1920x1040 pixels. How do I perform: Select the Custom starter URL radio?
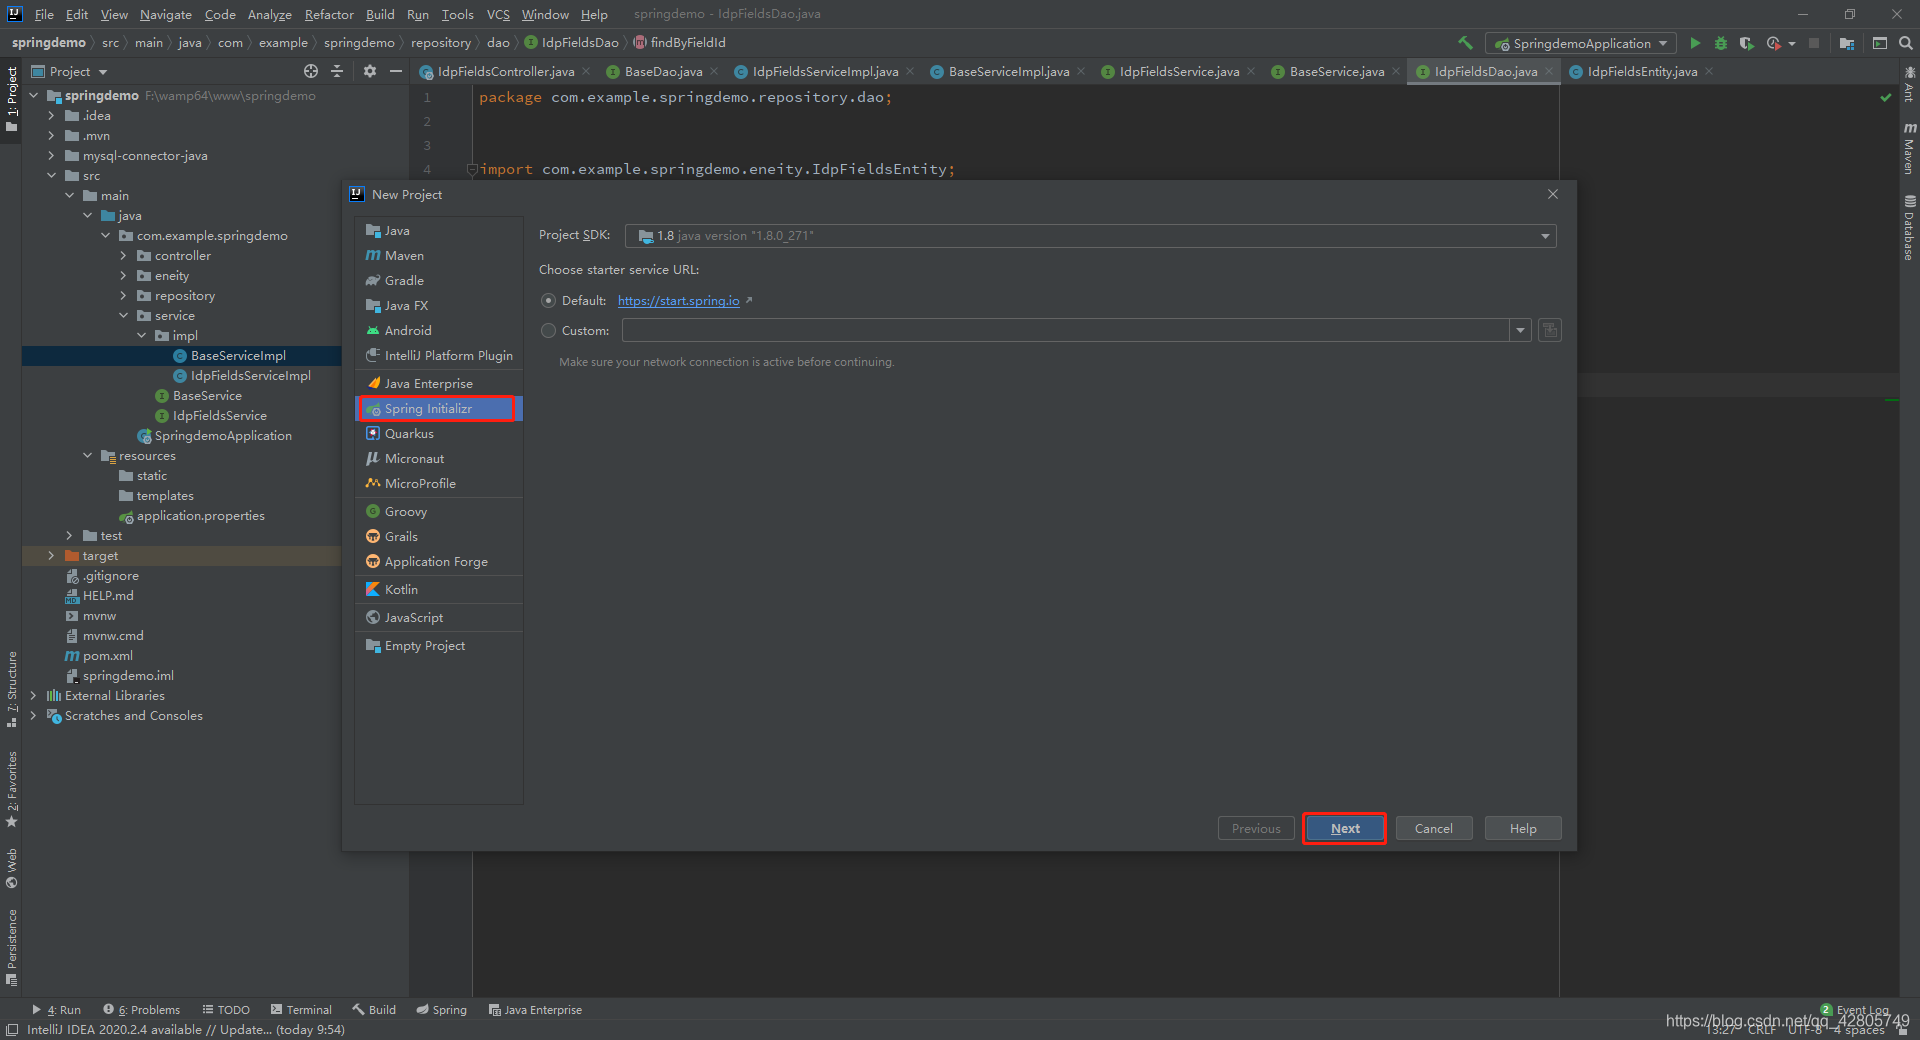pyautogui.click(x=548, y=330)
